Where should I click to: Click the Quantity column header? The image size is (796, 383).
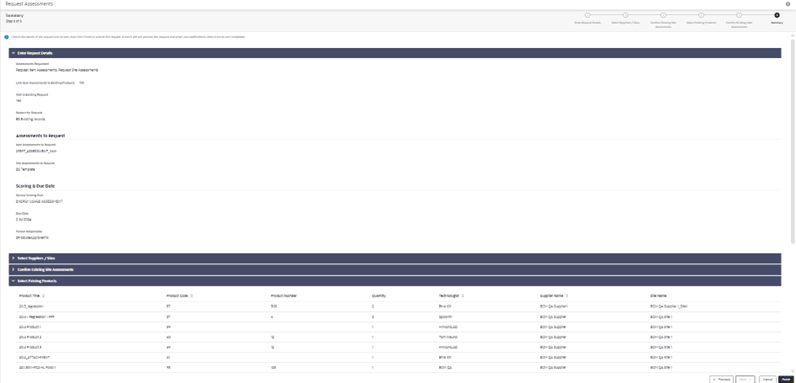point(379,296)
